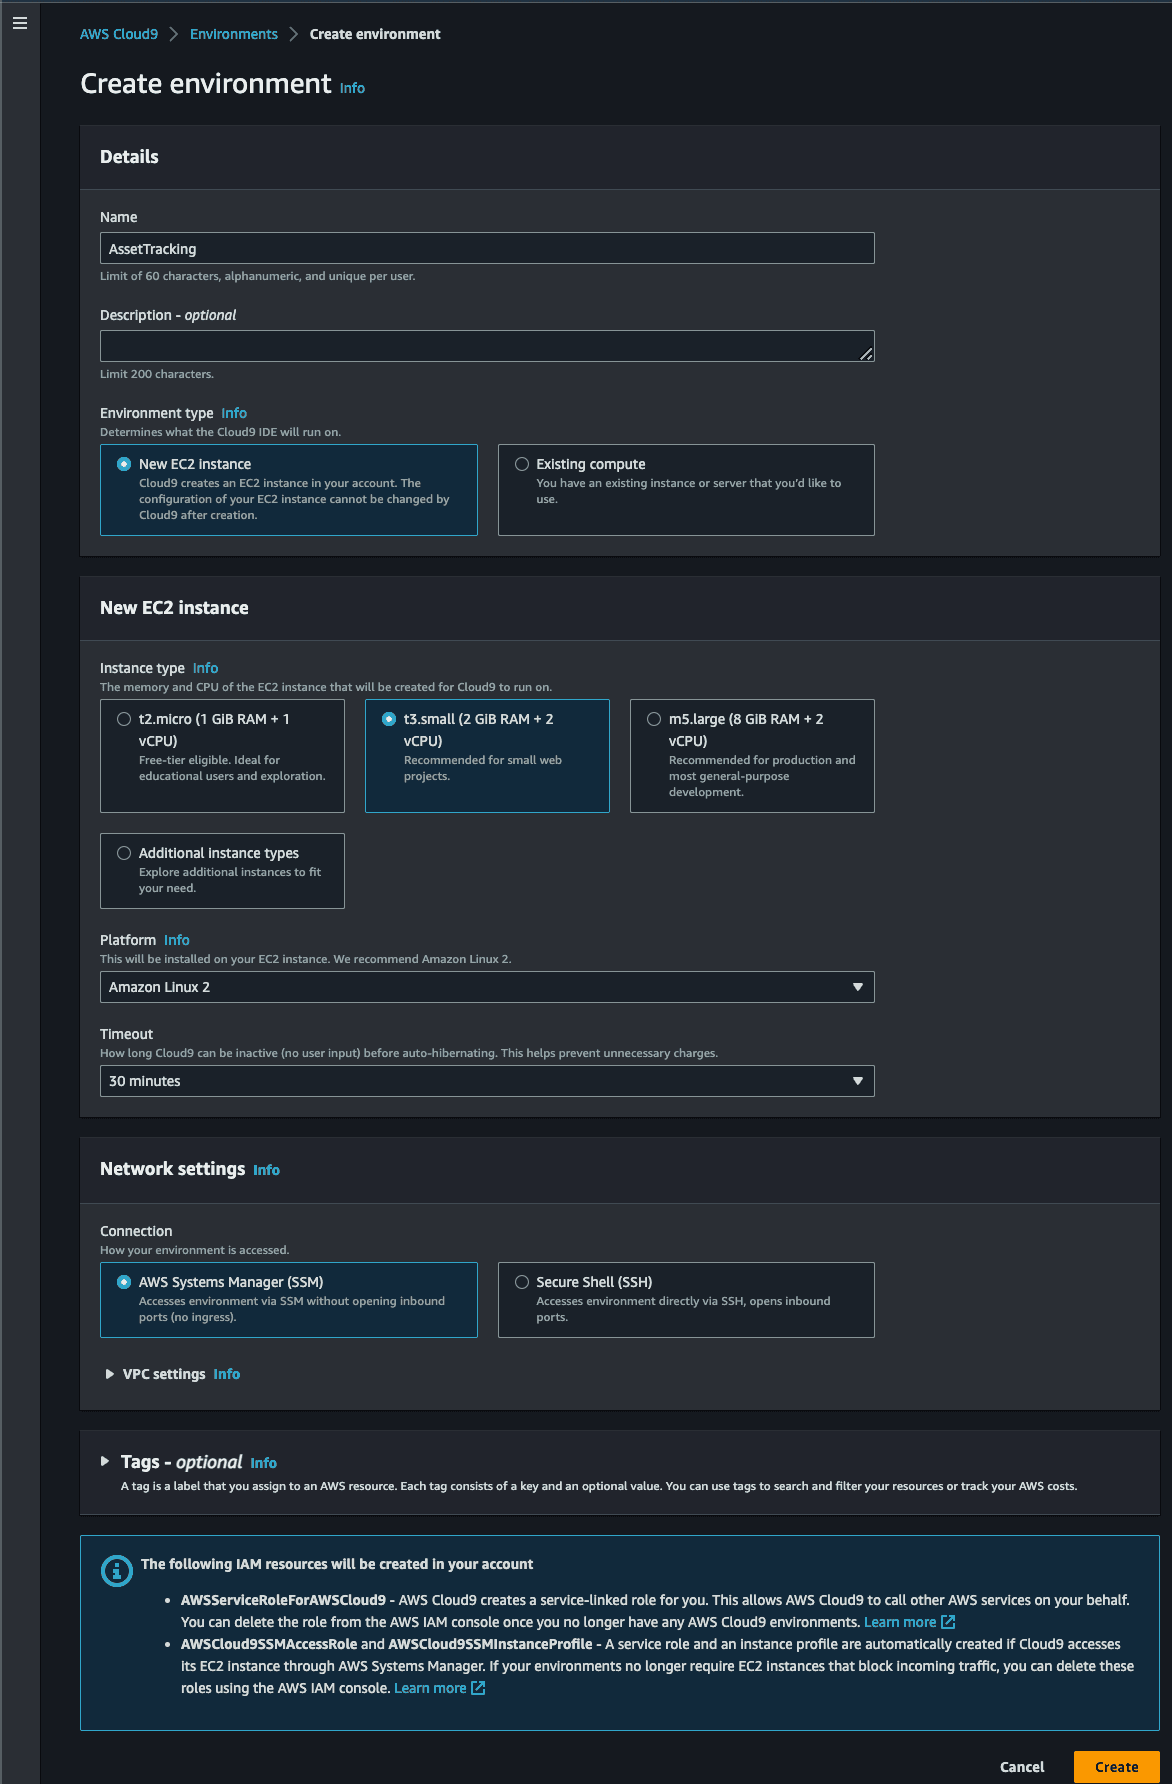
Task: Click the Cancel button
Action: [x=1022, y=1767]
